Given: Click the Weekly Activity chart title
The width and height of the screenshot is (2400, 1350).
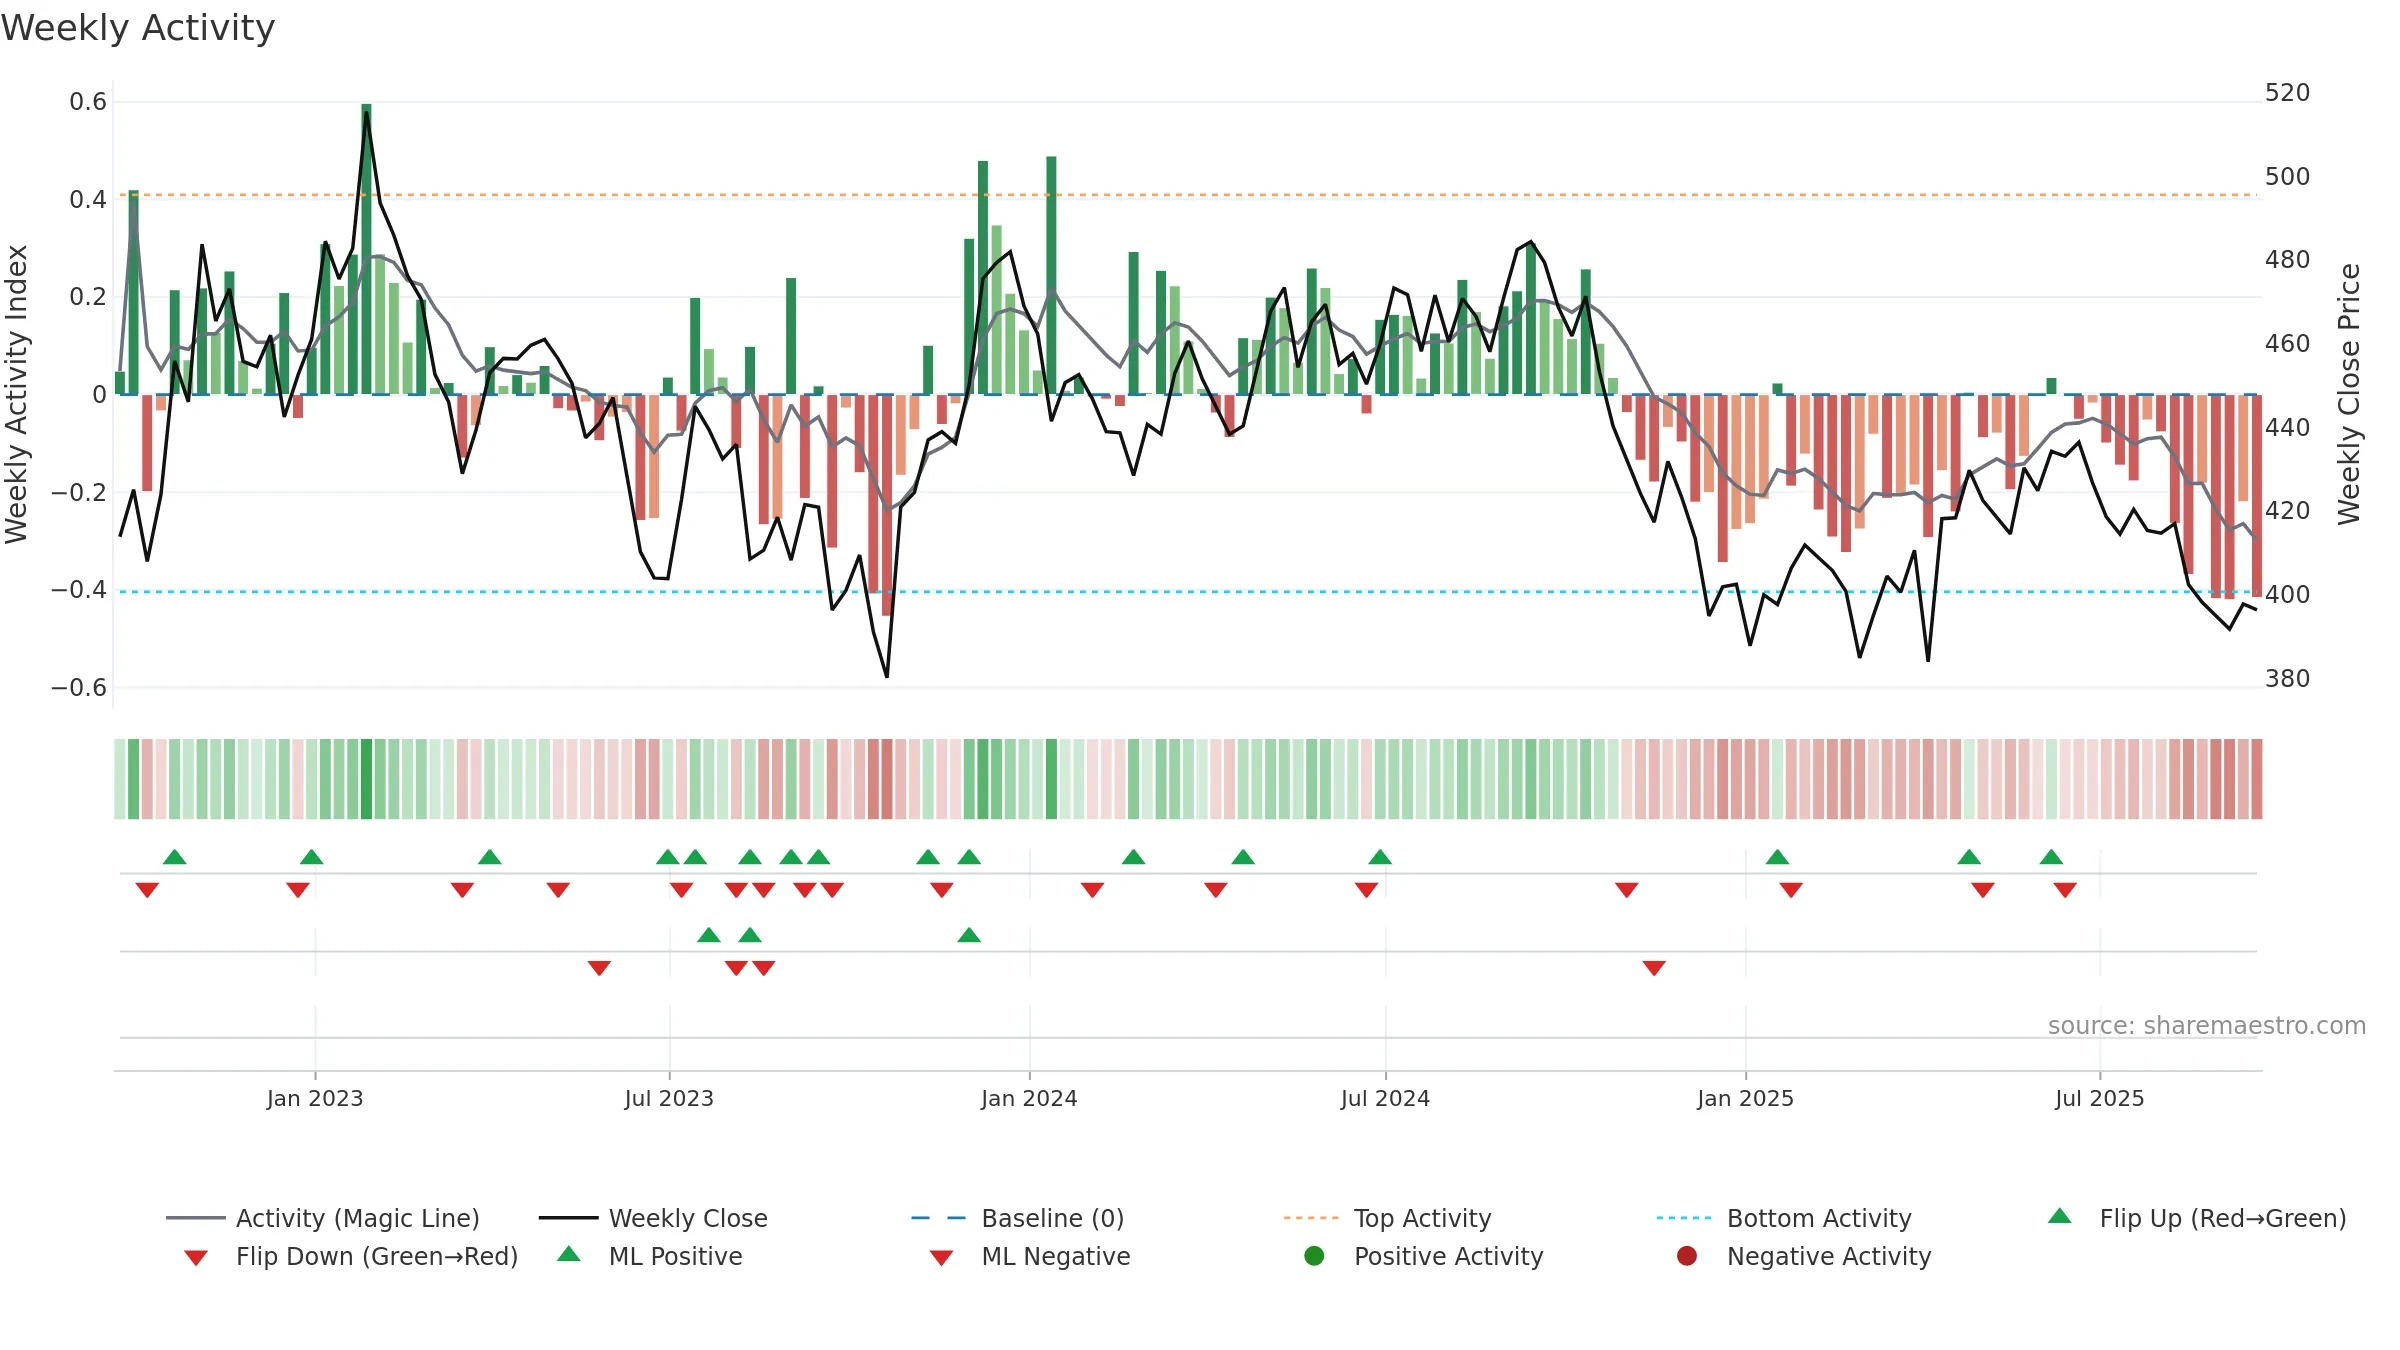Looking at the screenshot, I should (138, 28).
